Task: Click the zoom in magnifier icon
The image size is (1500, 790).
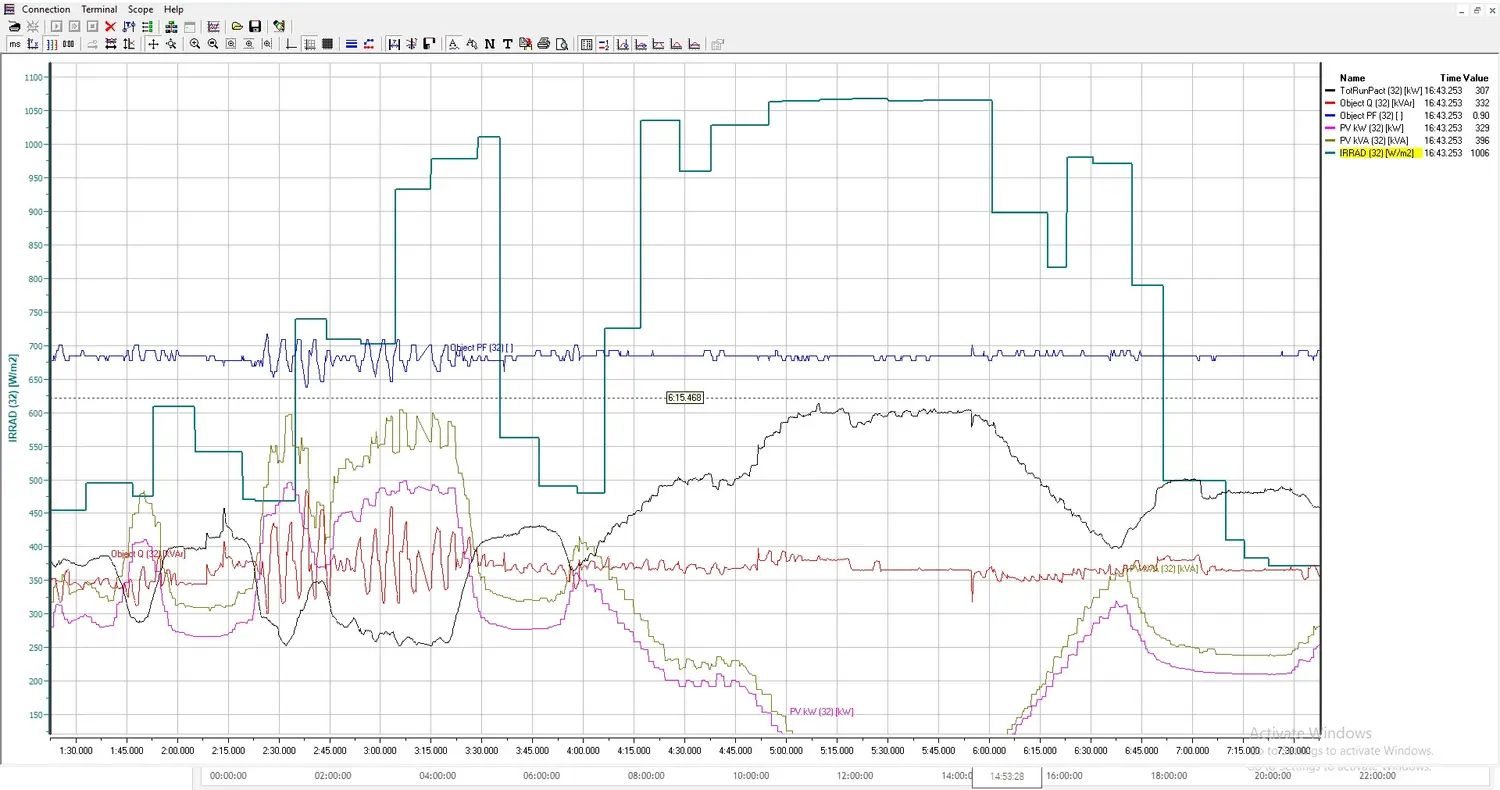Action: (x=195, y=44)
